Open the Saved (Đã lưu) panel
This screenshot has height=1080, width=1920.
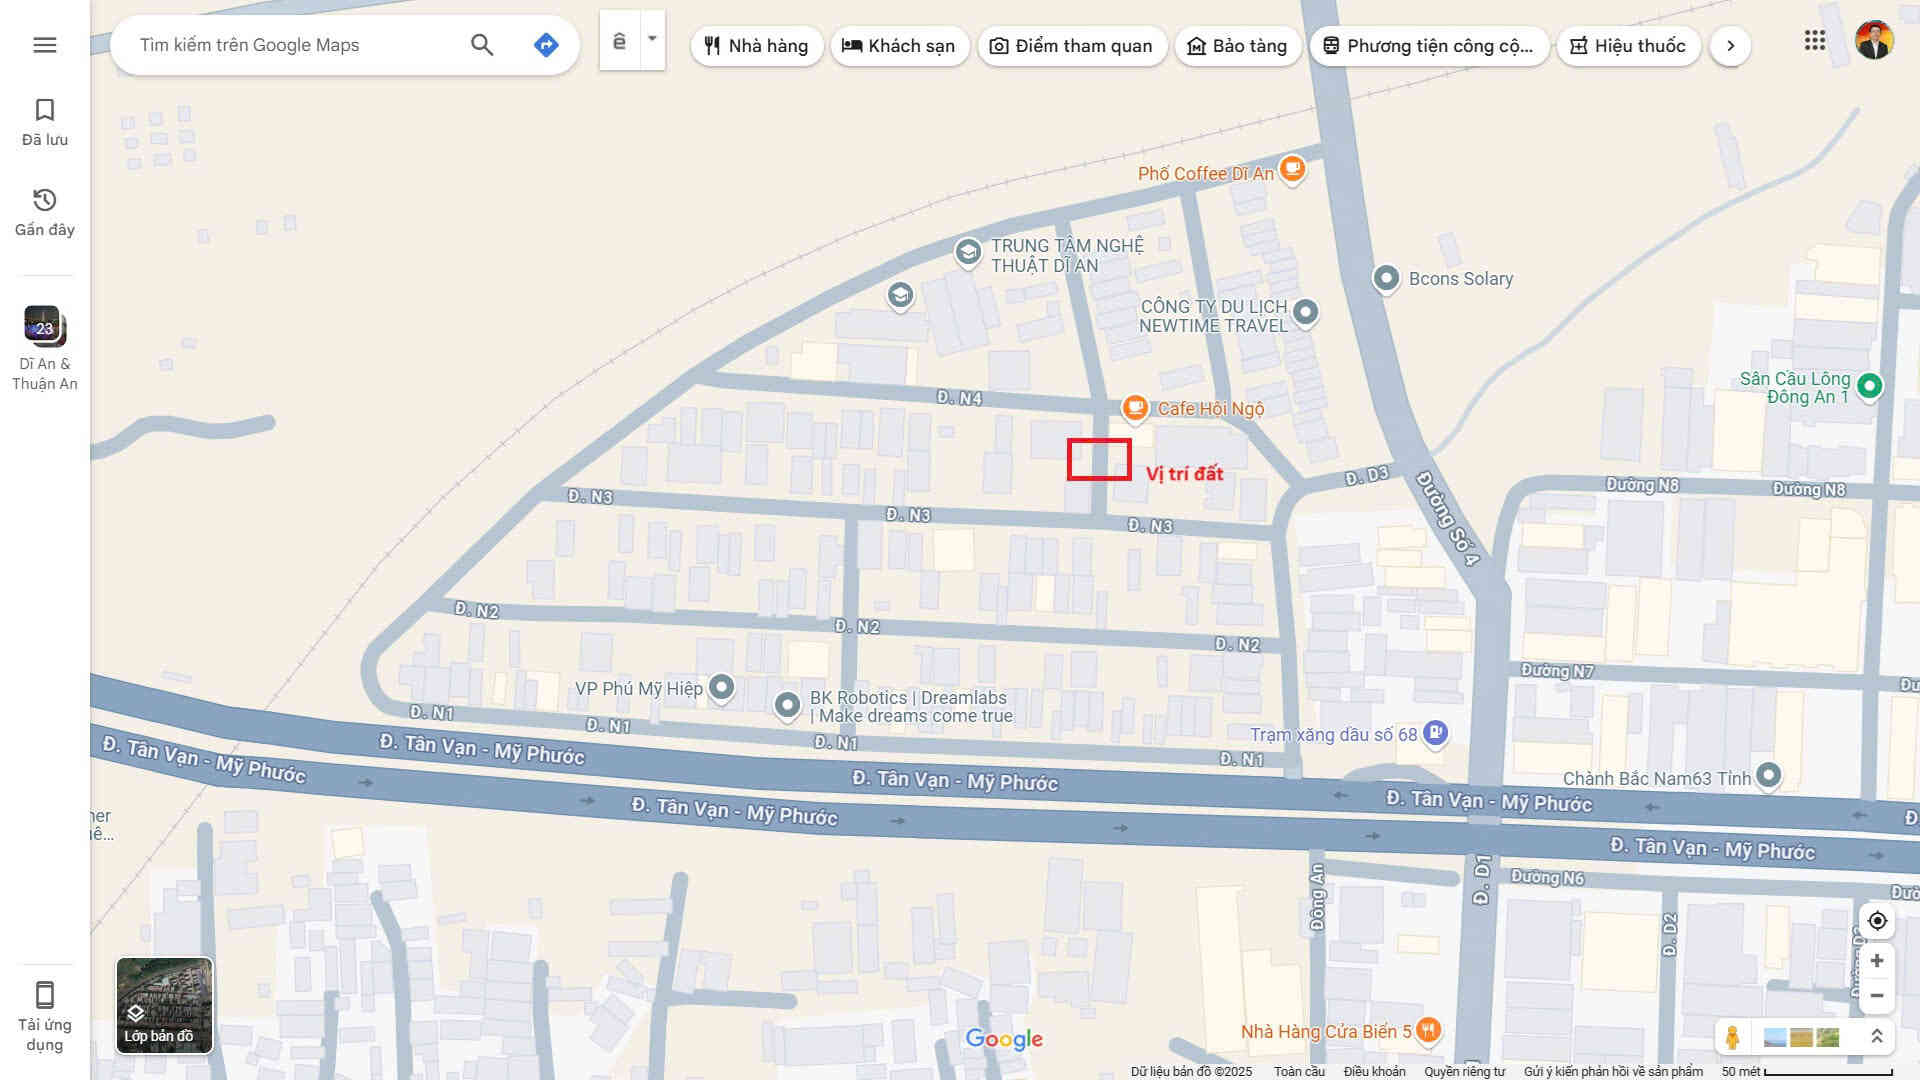tap(45, 122)
